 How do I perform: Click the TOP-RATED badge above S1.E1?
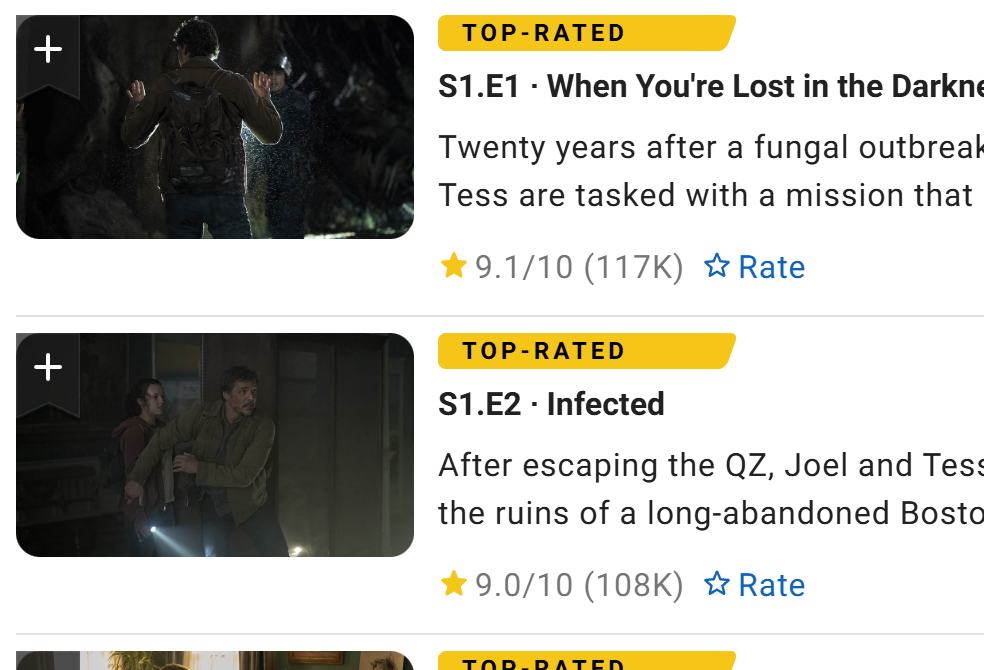[x=586, y=33]
